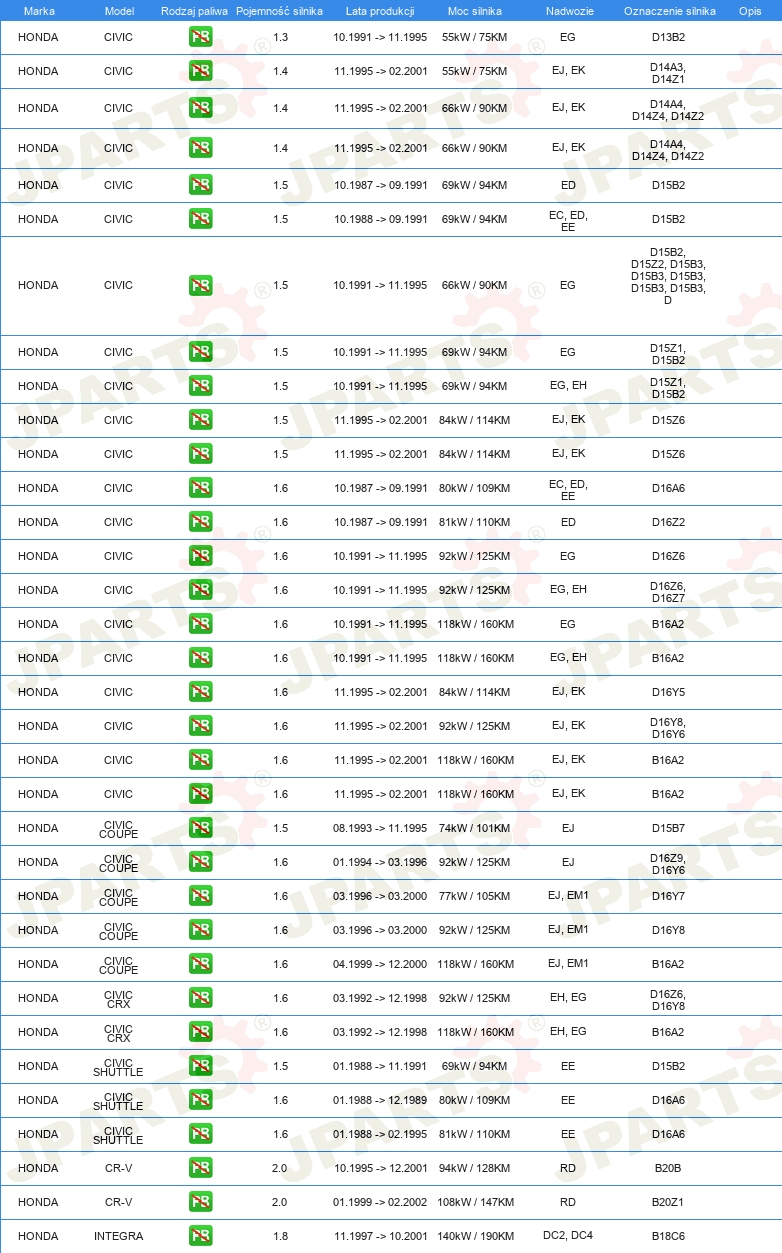Click the fuel icon in the Civic D16Y5 row
Image resolution: width=782 pixels, height=1253 pixels.
click(200, 692)
